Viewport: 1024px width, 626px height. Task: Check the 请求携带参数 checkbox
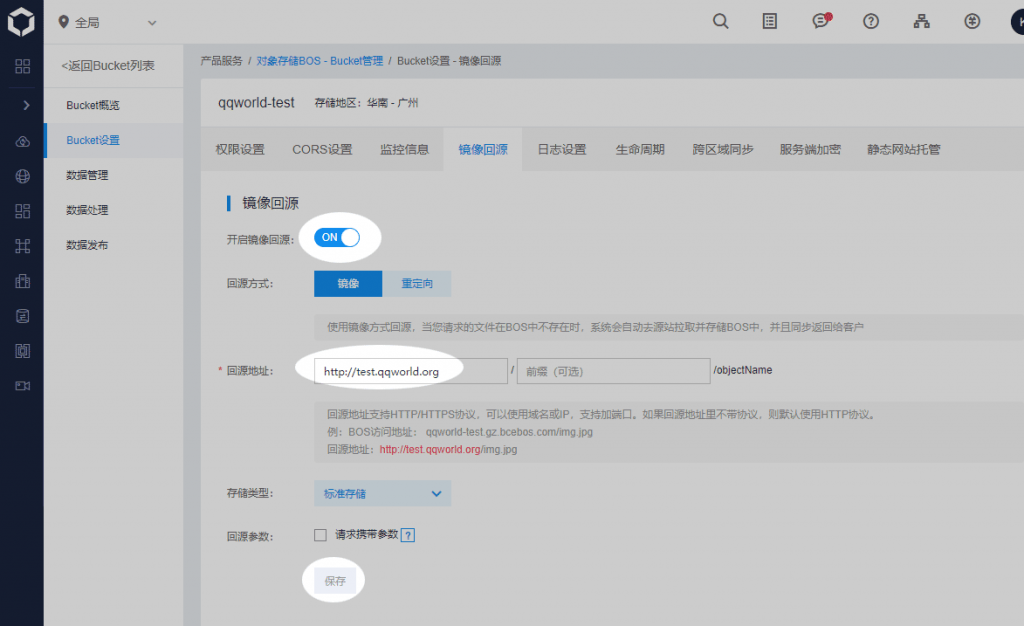point(321,535)
